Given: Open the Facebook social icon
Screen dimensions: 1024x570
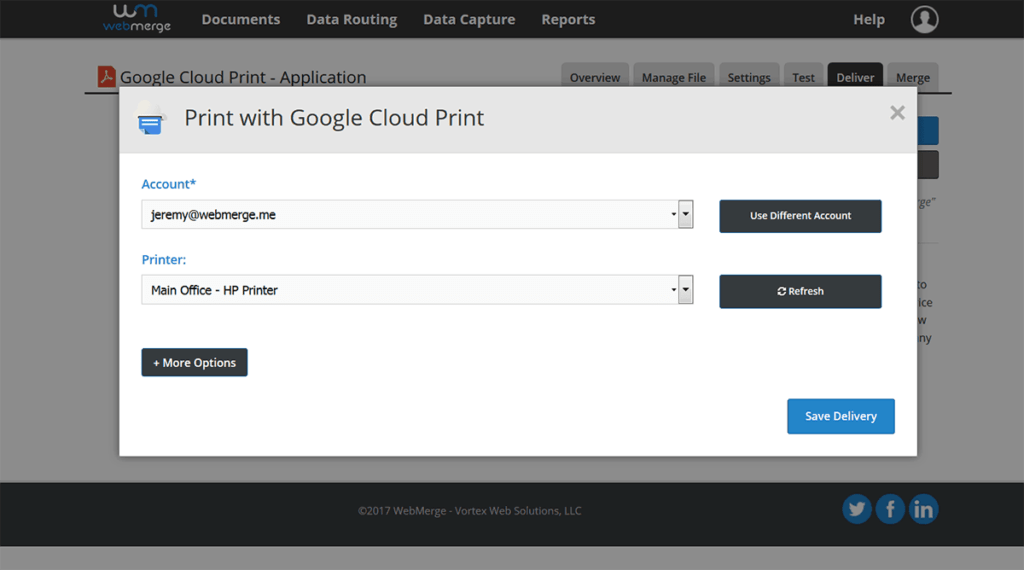Looking at the screenshot, I should coord(889,509).
